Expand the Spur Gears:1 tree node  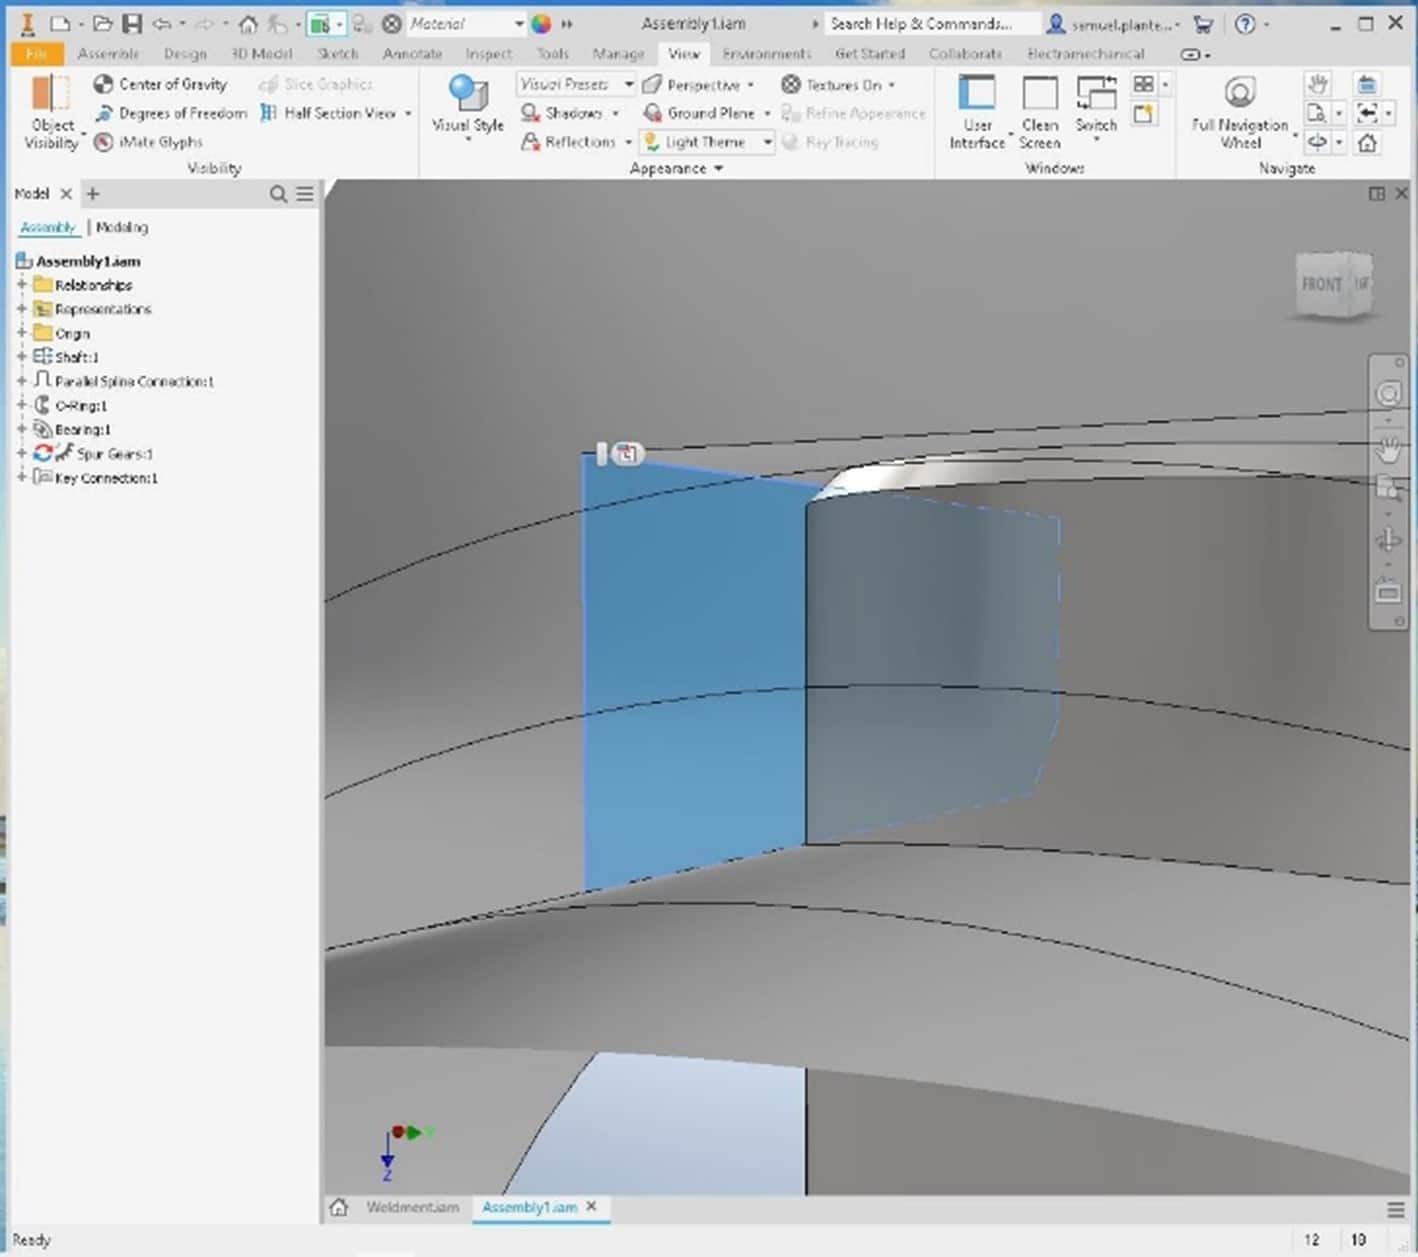(x=20, y=453)
